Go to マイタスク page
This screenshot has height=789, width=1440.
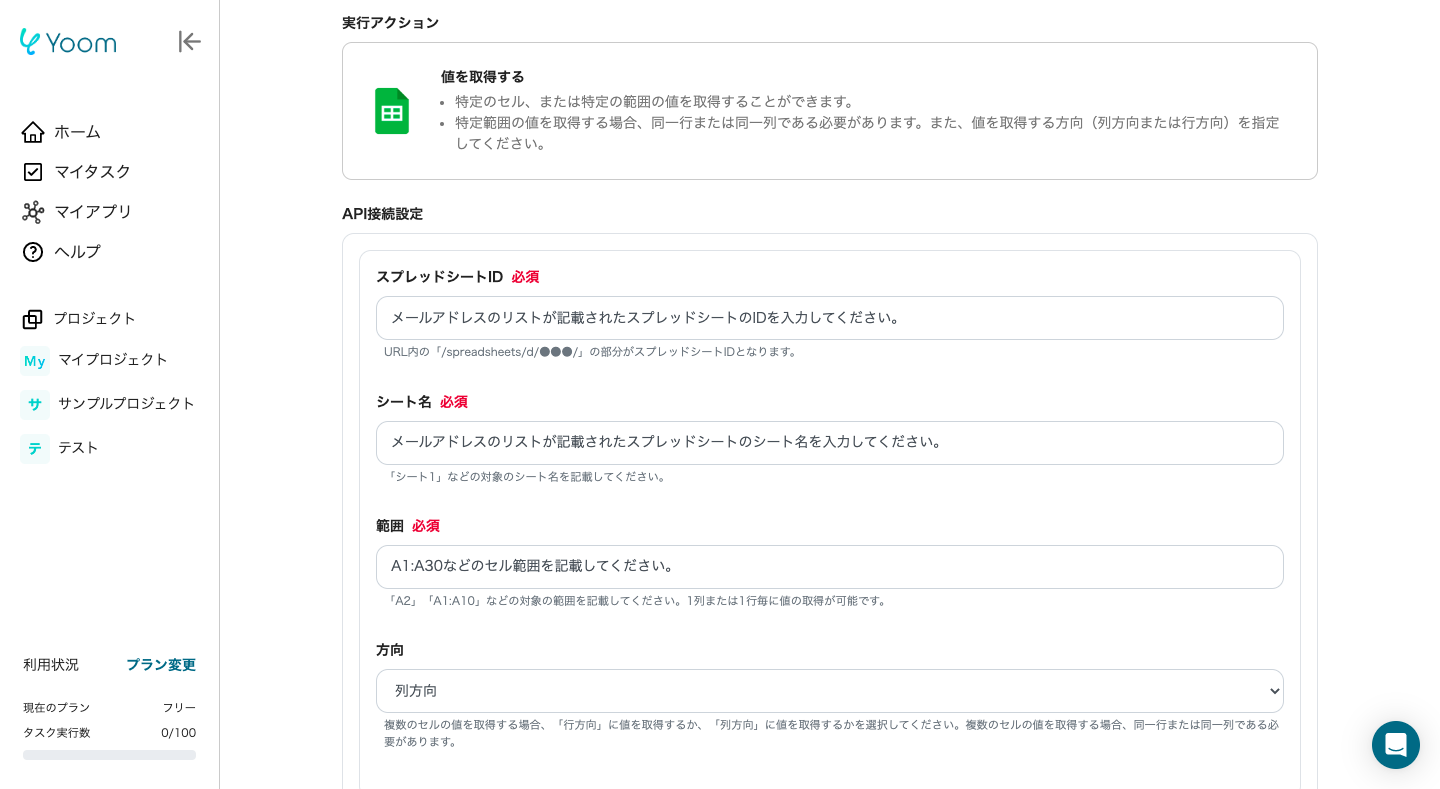coord(92,172)
